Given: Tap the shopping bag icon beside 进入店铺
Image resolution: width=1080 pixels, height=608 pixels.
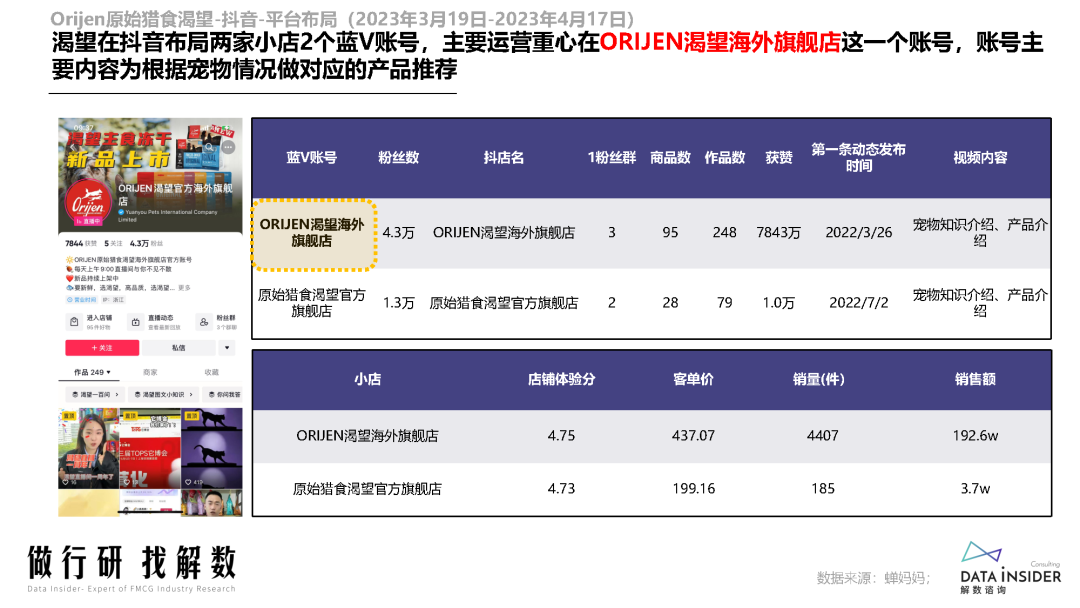Looking at the screenshot, I should pos(74,322).
